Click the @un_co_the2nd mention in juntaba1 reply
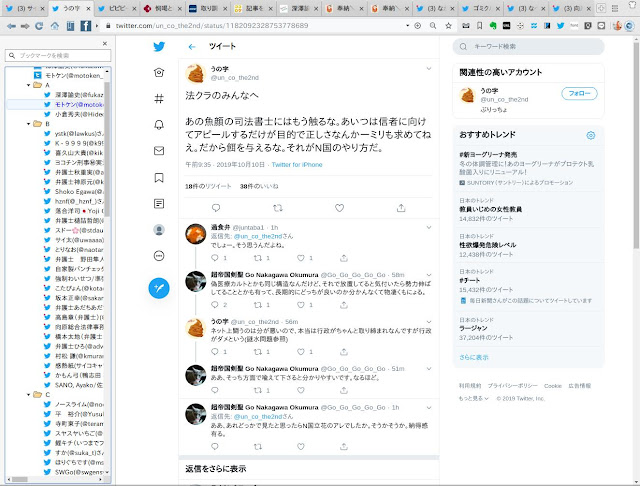 pos(258,236)
